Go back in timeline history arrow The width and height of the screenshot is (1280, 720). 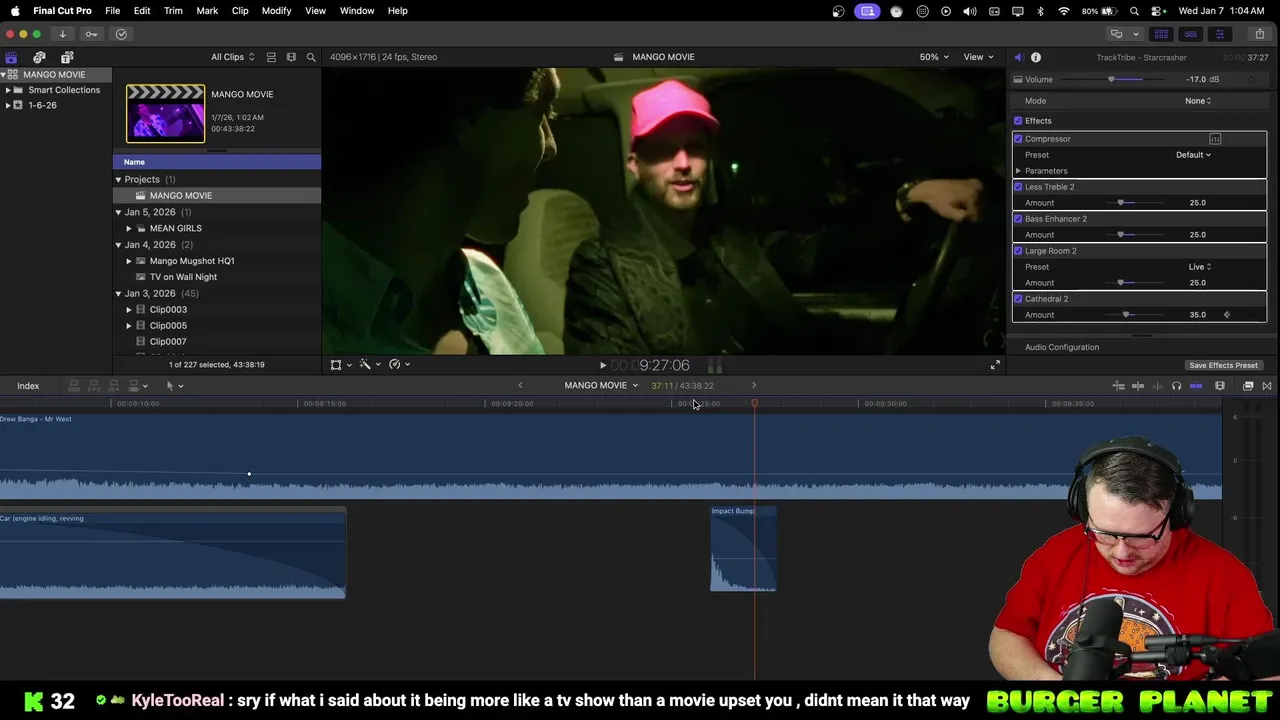point(520,386)
